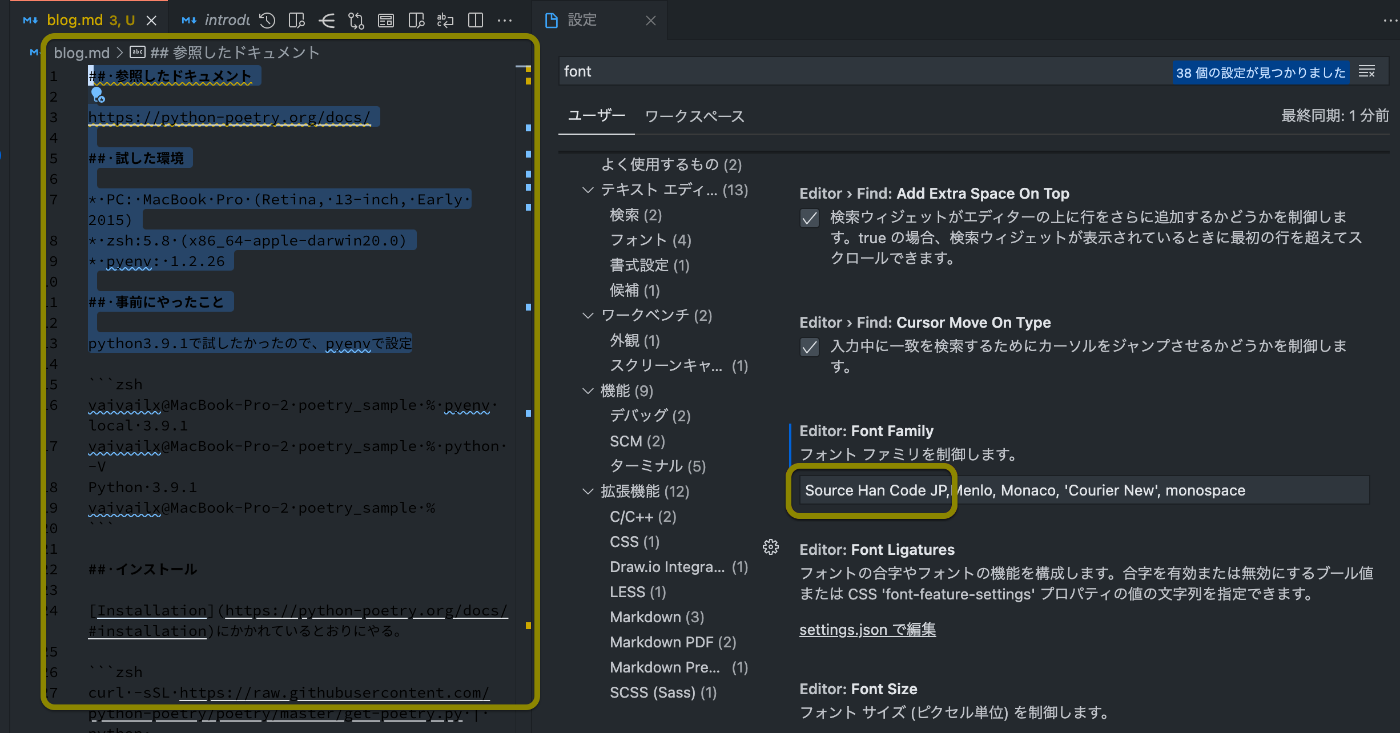Image resolution: width=1400 pixels, height=733 pixels.
Task: Open changes via source control compare icon
Action: pyautogui.click(x=357, y=20)
